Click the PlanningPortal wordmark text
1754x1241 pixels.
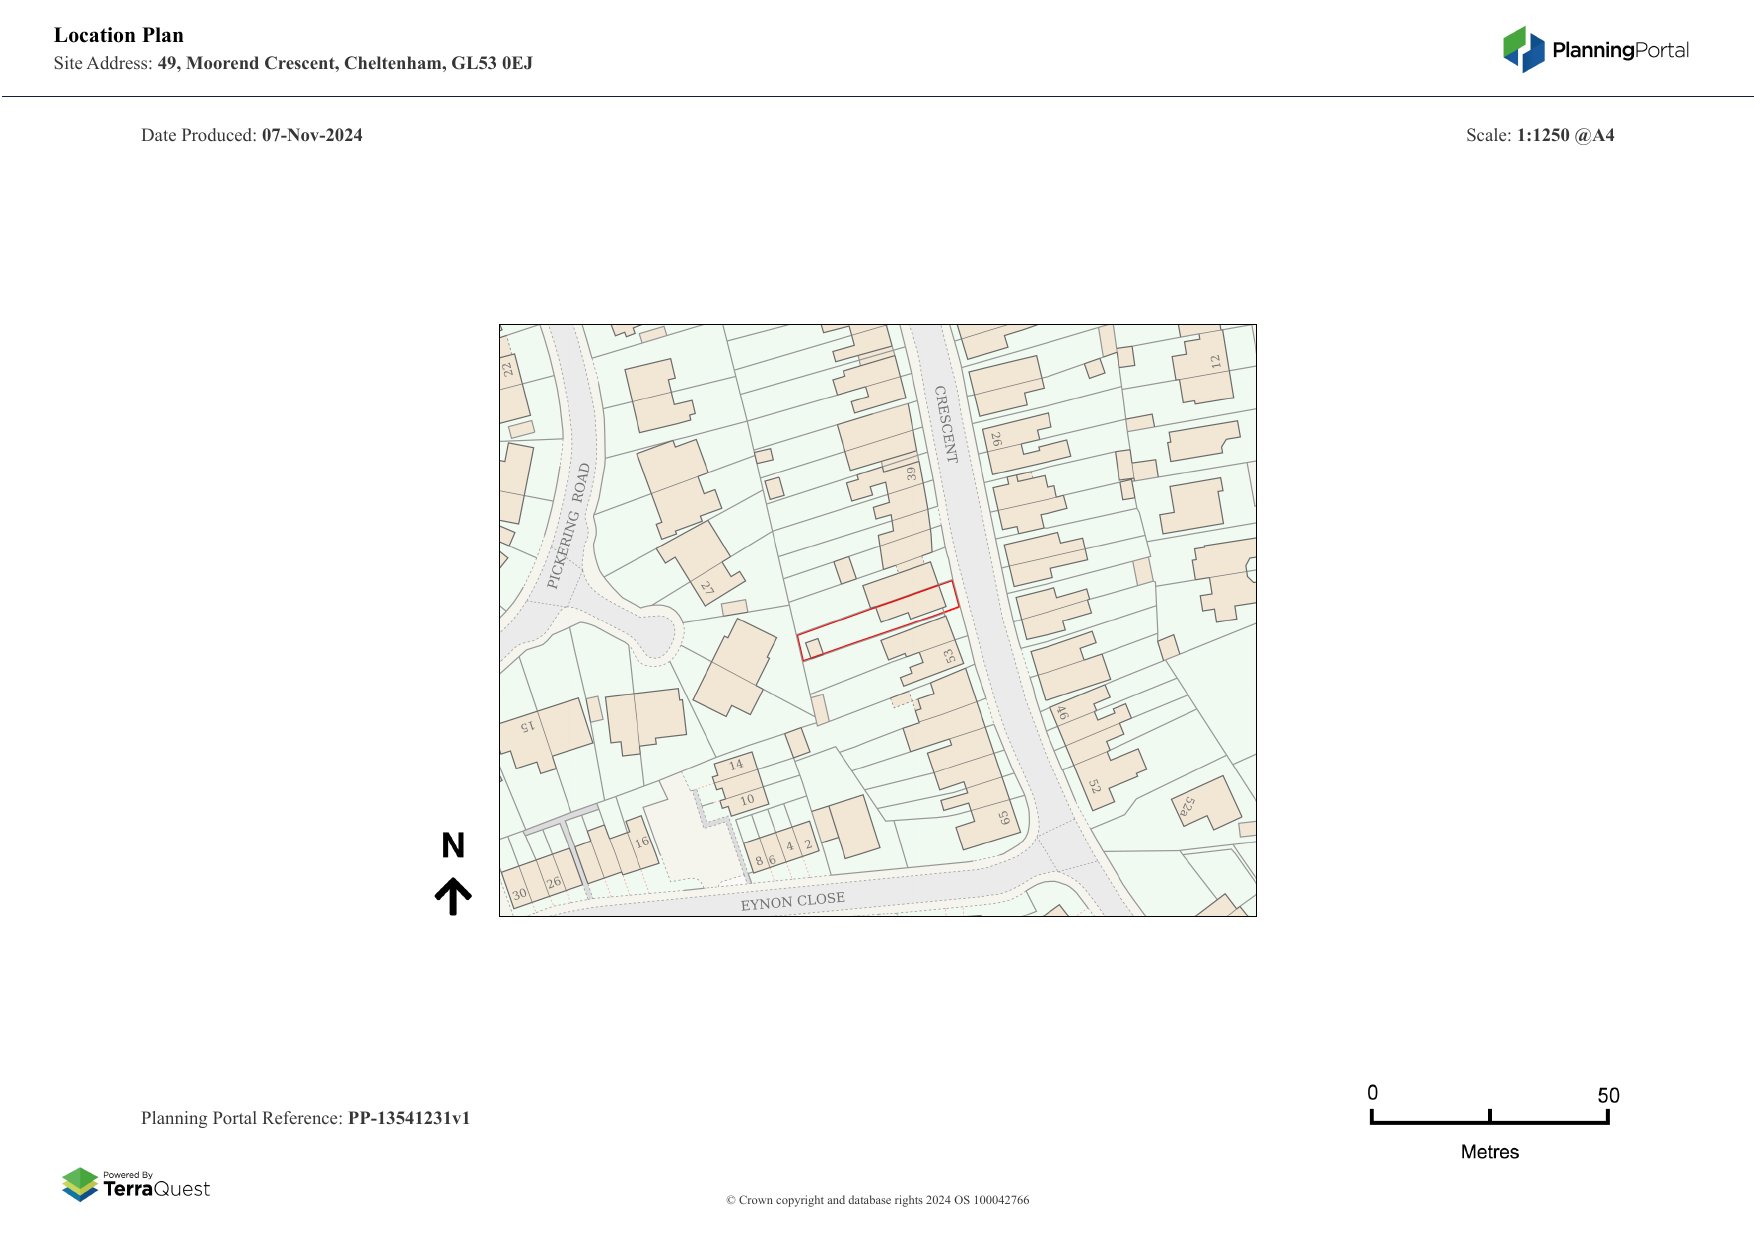pyautogui.click(x=1620, y=50)
